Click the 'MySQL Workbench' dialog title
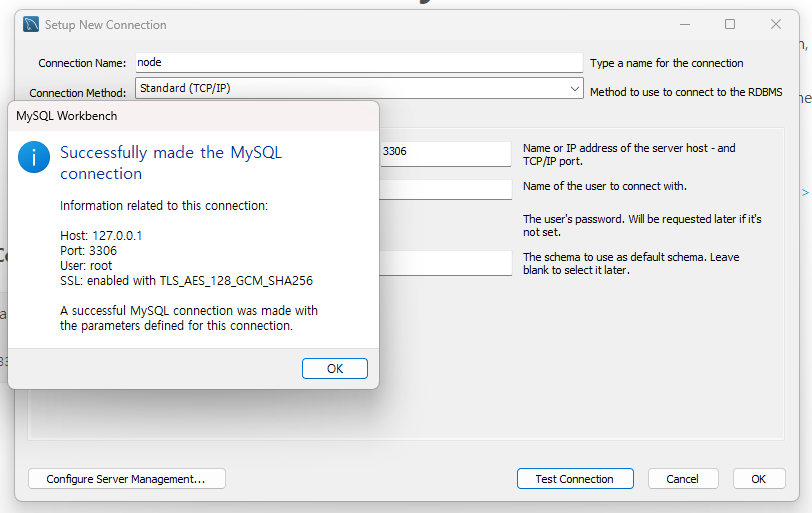Screen dimensions: 812x513 67,116
